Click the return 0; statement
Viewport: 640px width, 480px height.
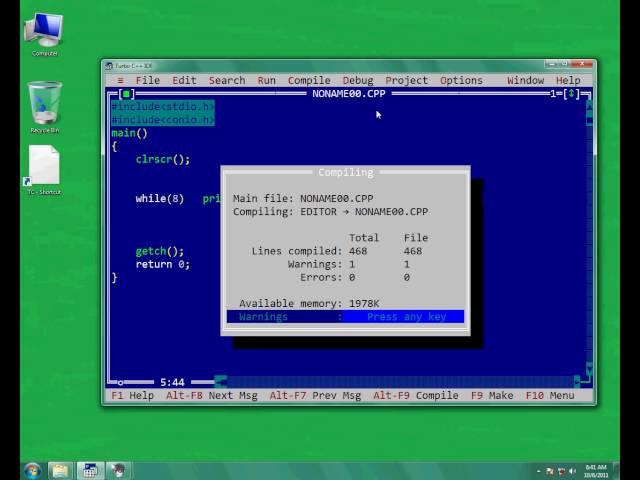click(x=163, y=264)
